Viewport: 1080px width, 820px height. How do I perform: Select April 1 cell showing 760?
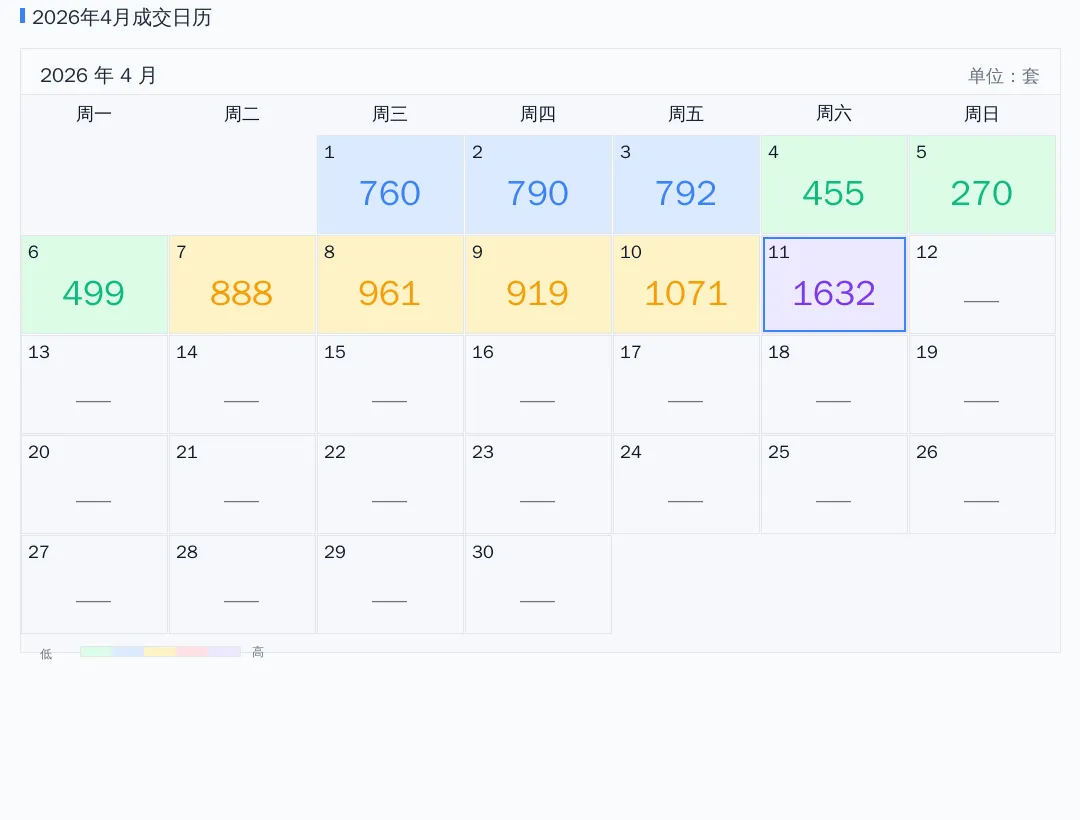tap(390, 185)
